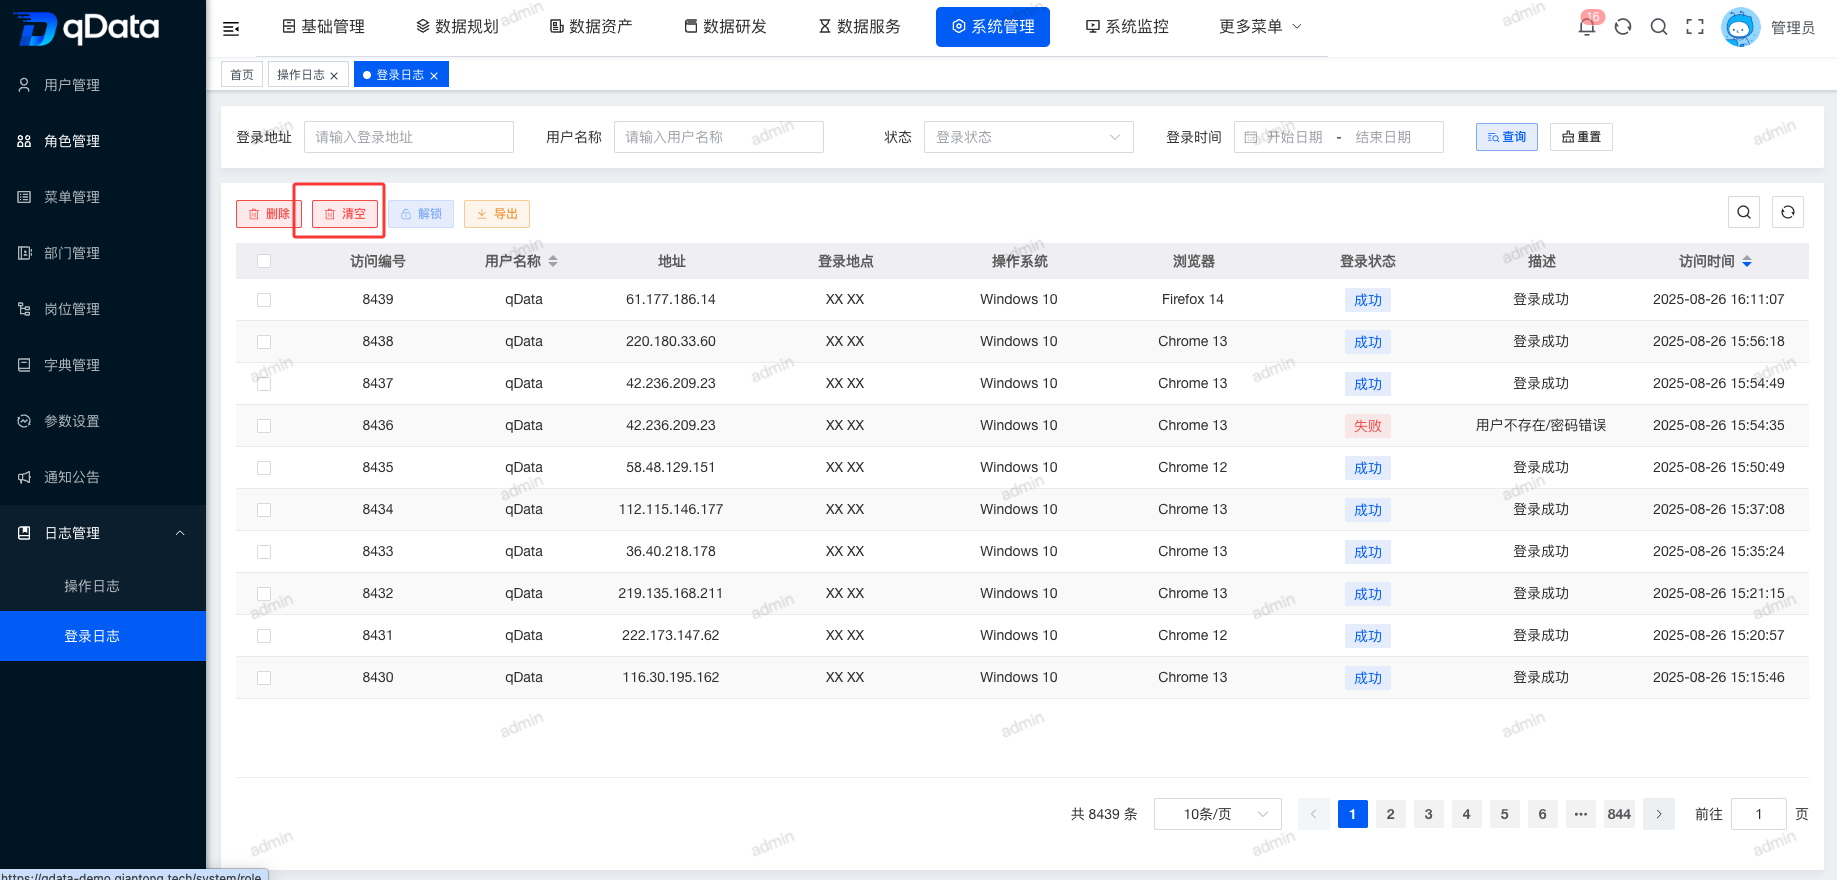Go to previous page arrow

coord(1313,814)
